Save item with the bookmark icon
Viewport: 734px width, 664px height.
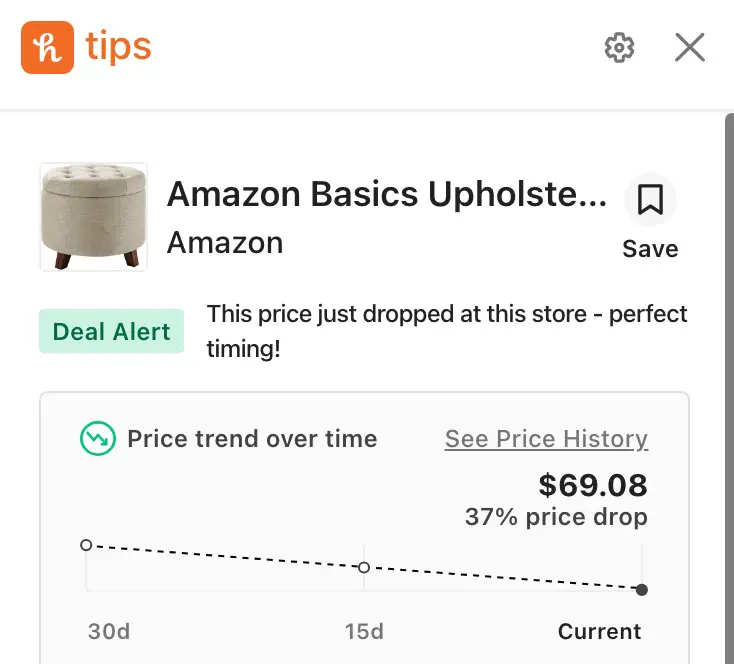[x=650, y=199]
